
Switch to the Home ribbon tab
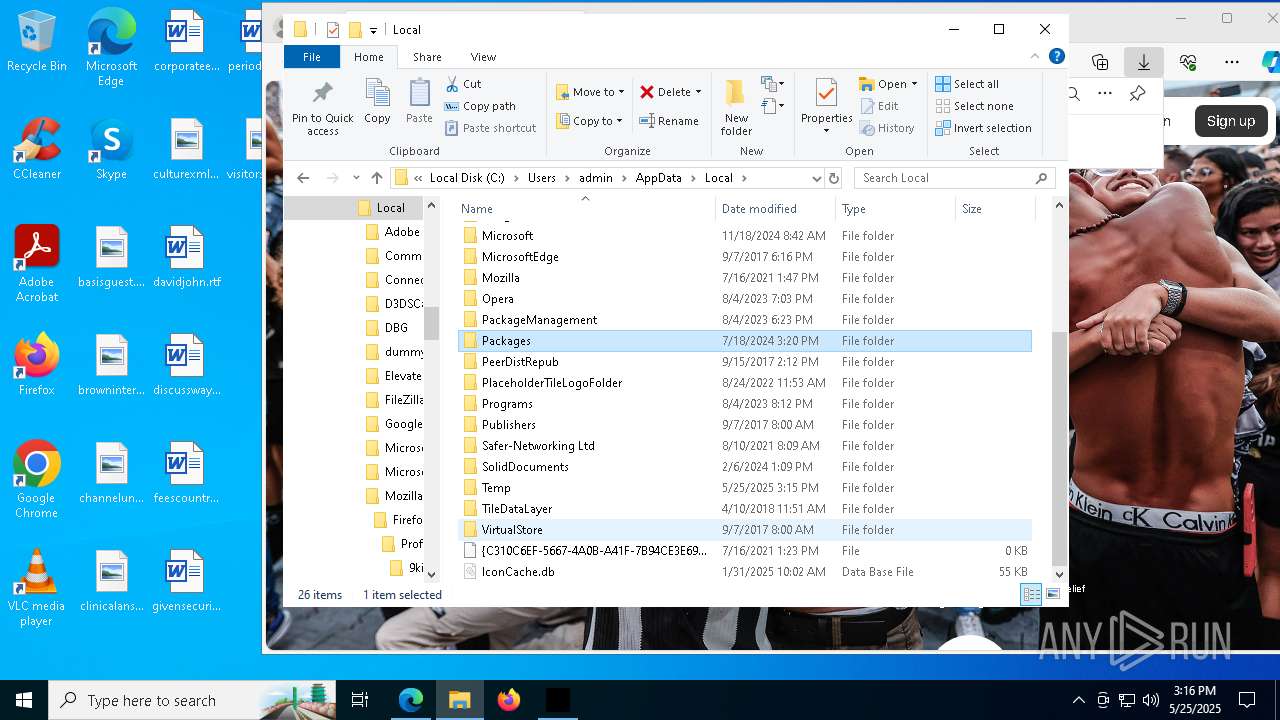click(369, 57)
